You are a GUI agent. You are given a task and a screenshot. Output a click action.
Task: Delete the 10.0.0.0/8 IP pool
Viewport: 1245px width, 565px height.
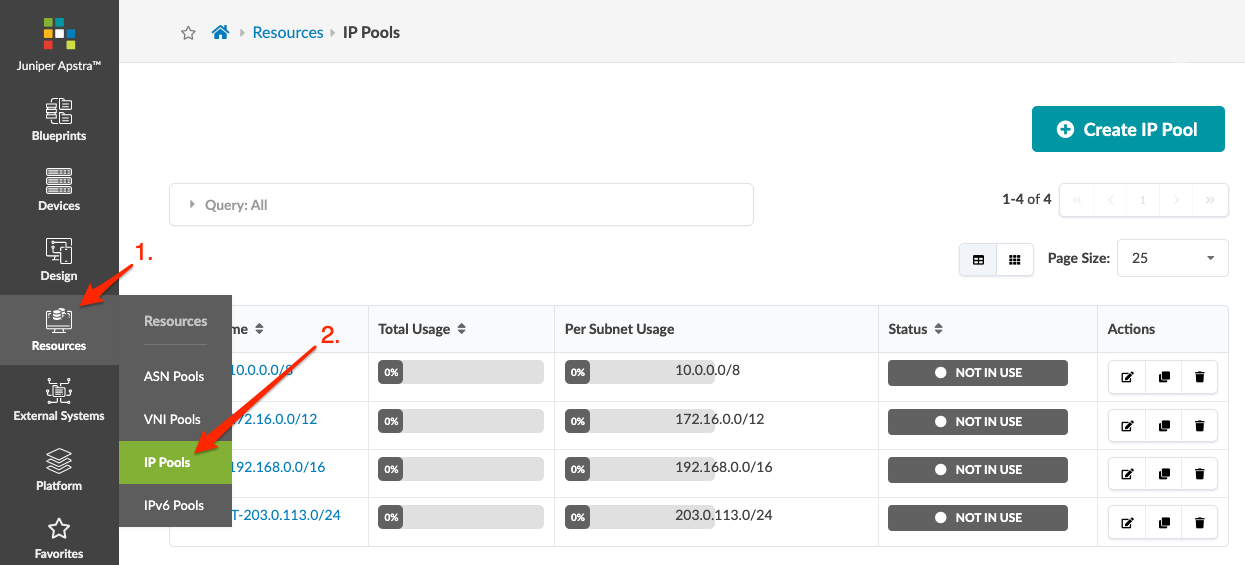click(x=1199, y=377)
